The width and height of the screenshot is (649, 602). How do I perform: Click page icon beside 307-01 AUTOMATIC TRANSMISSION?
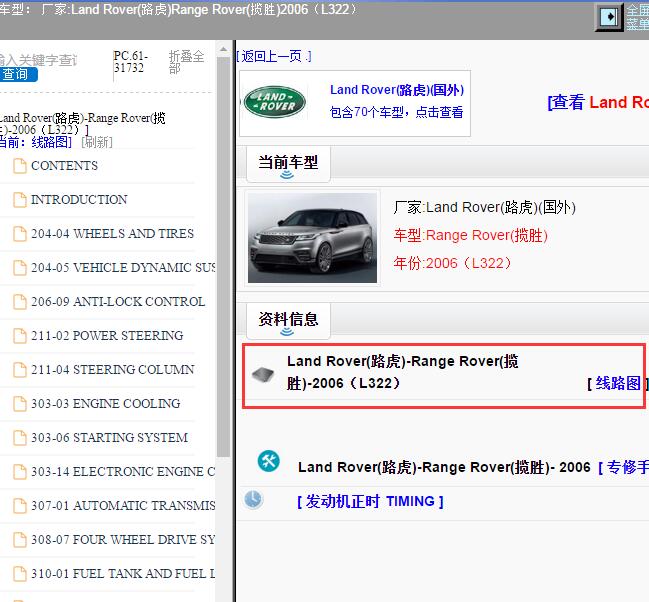[x=19, y=505]
